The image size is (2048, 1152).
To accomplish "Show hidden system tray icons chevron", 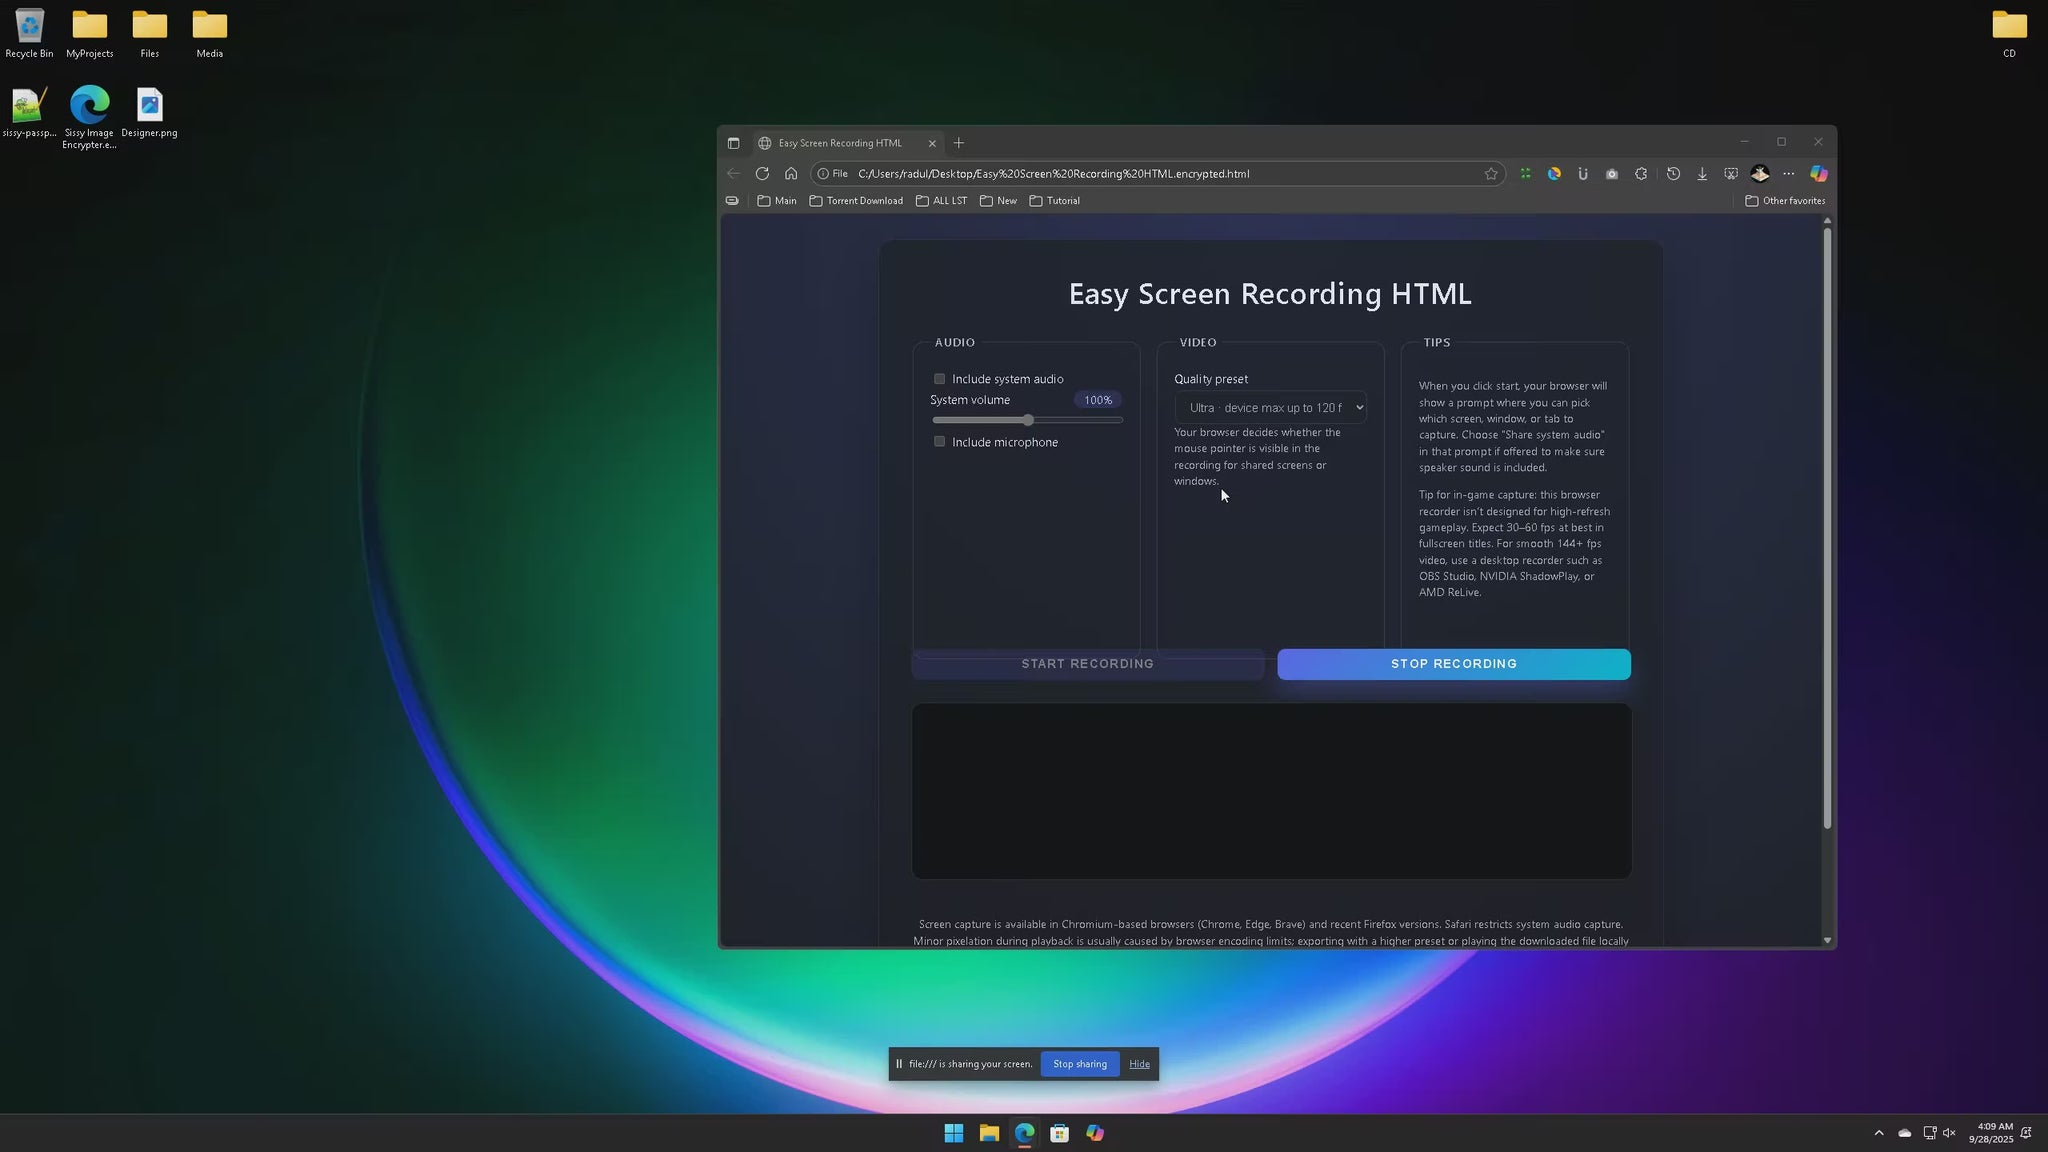I will [x=1878, y=1133].
